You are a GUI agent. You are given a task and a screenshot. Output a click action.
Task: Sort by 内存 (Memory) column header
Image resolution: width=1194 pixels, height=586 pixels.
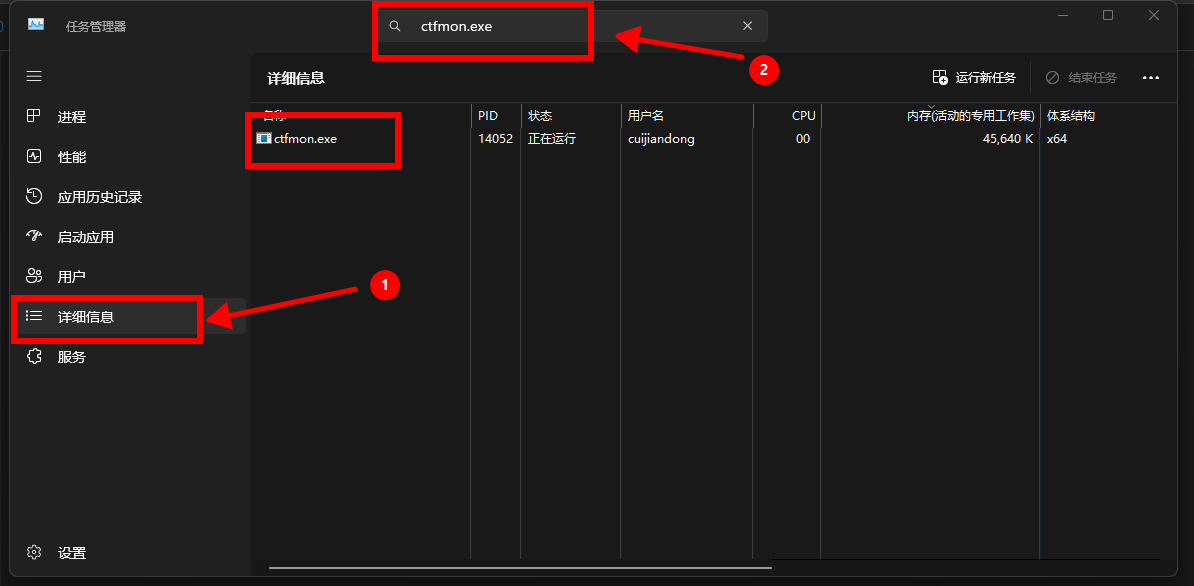pos(970,116)
